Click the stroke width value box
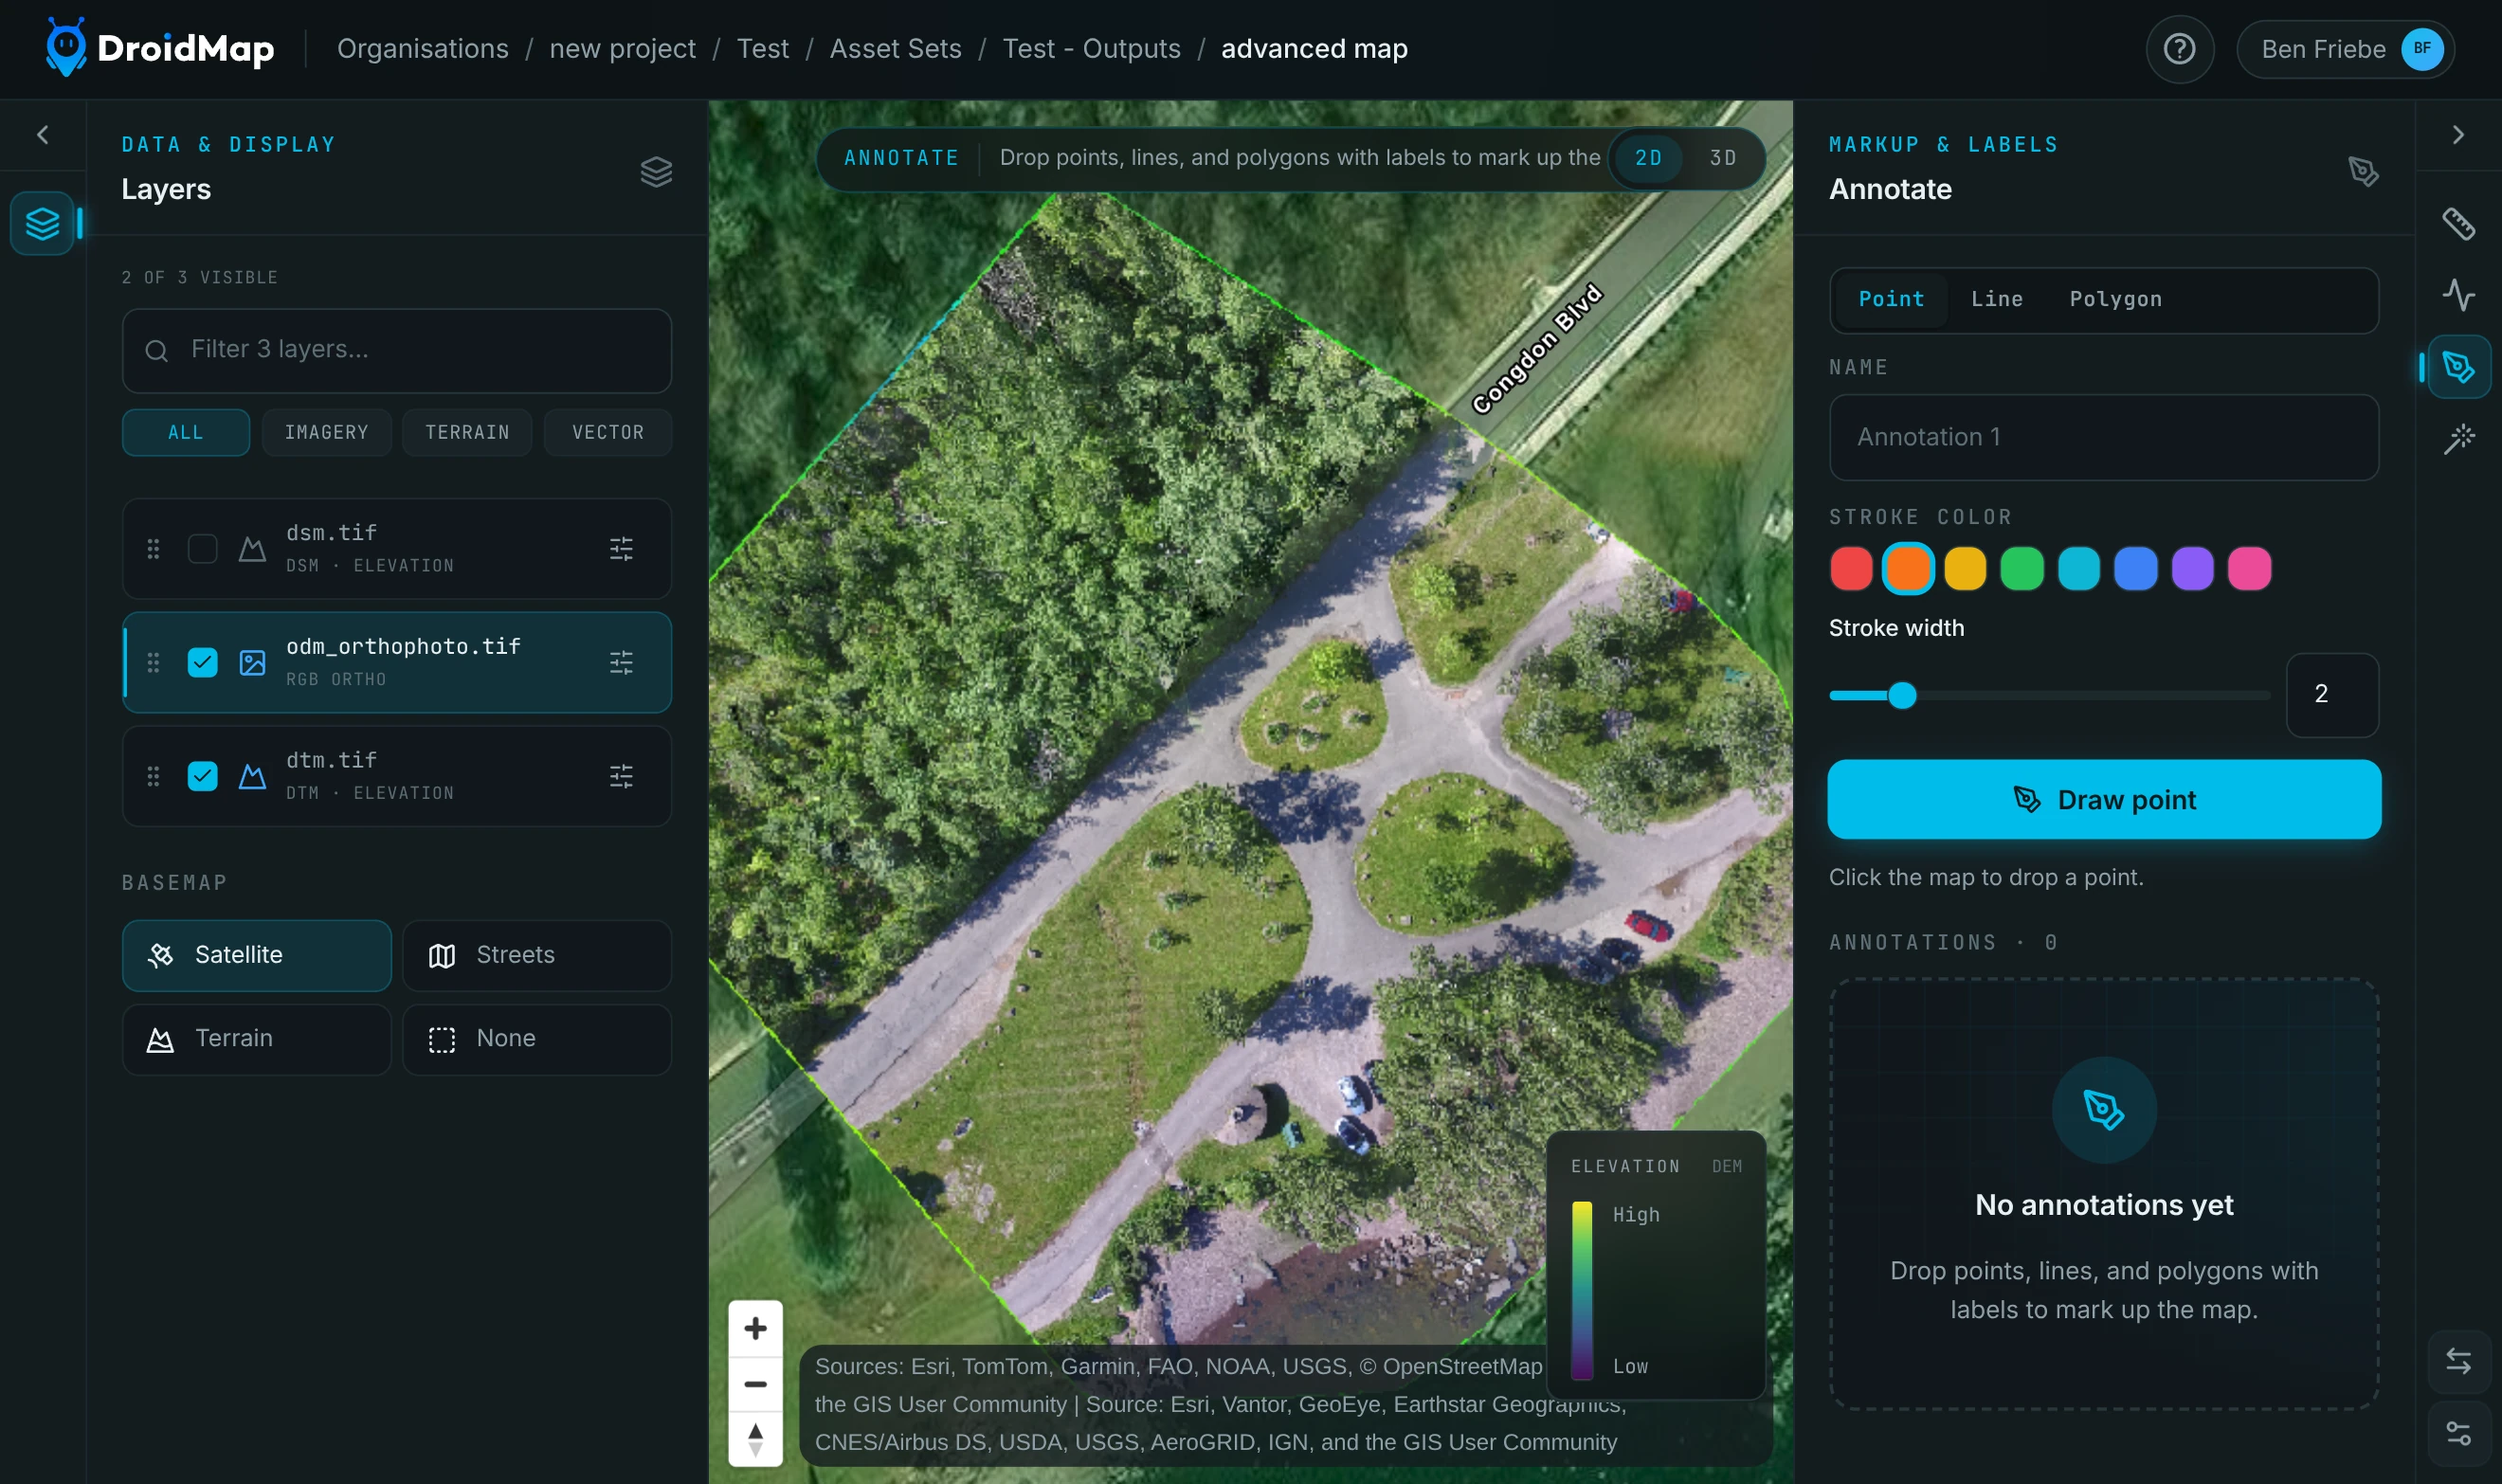This screenshot has height=1484, width=2502. [2332, 695]
